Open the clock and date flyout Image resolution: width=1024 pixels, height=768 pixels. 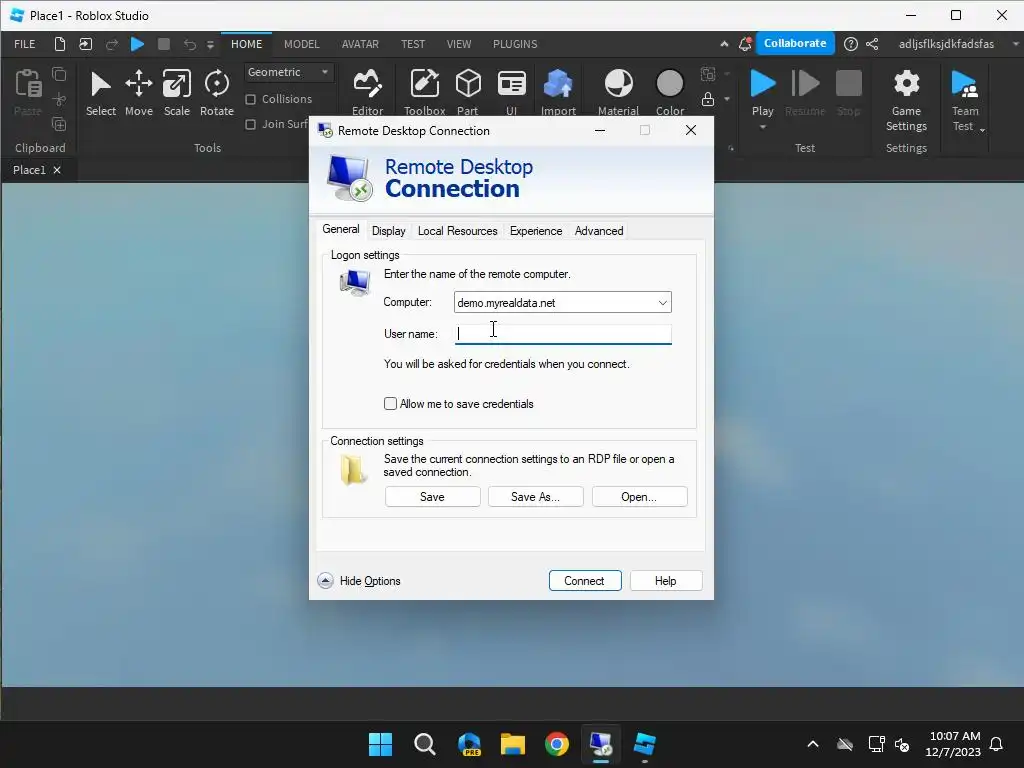click(953, 744)
